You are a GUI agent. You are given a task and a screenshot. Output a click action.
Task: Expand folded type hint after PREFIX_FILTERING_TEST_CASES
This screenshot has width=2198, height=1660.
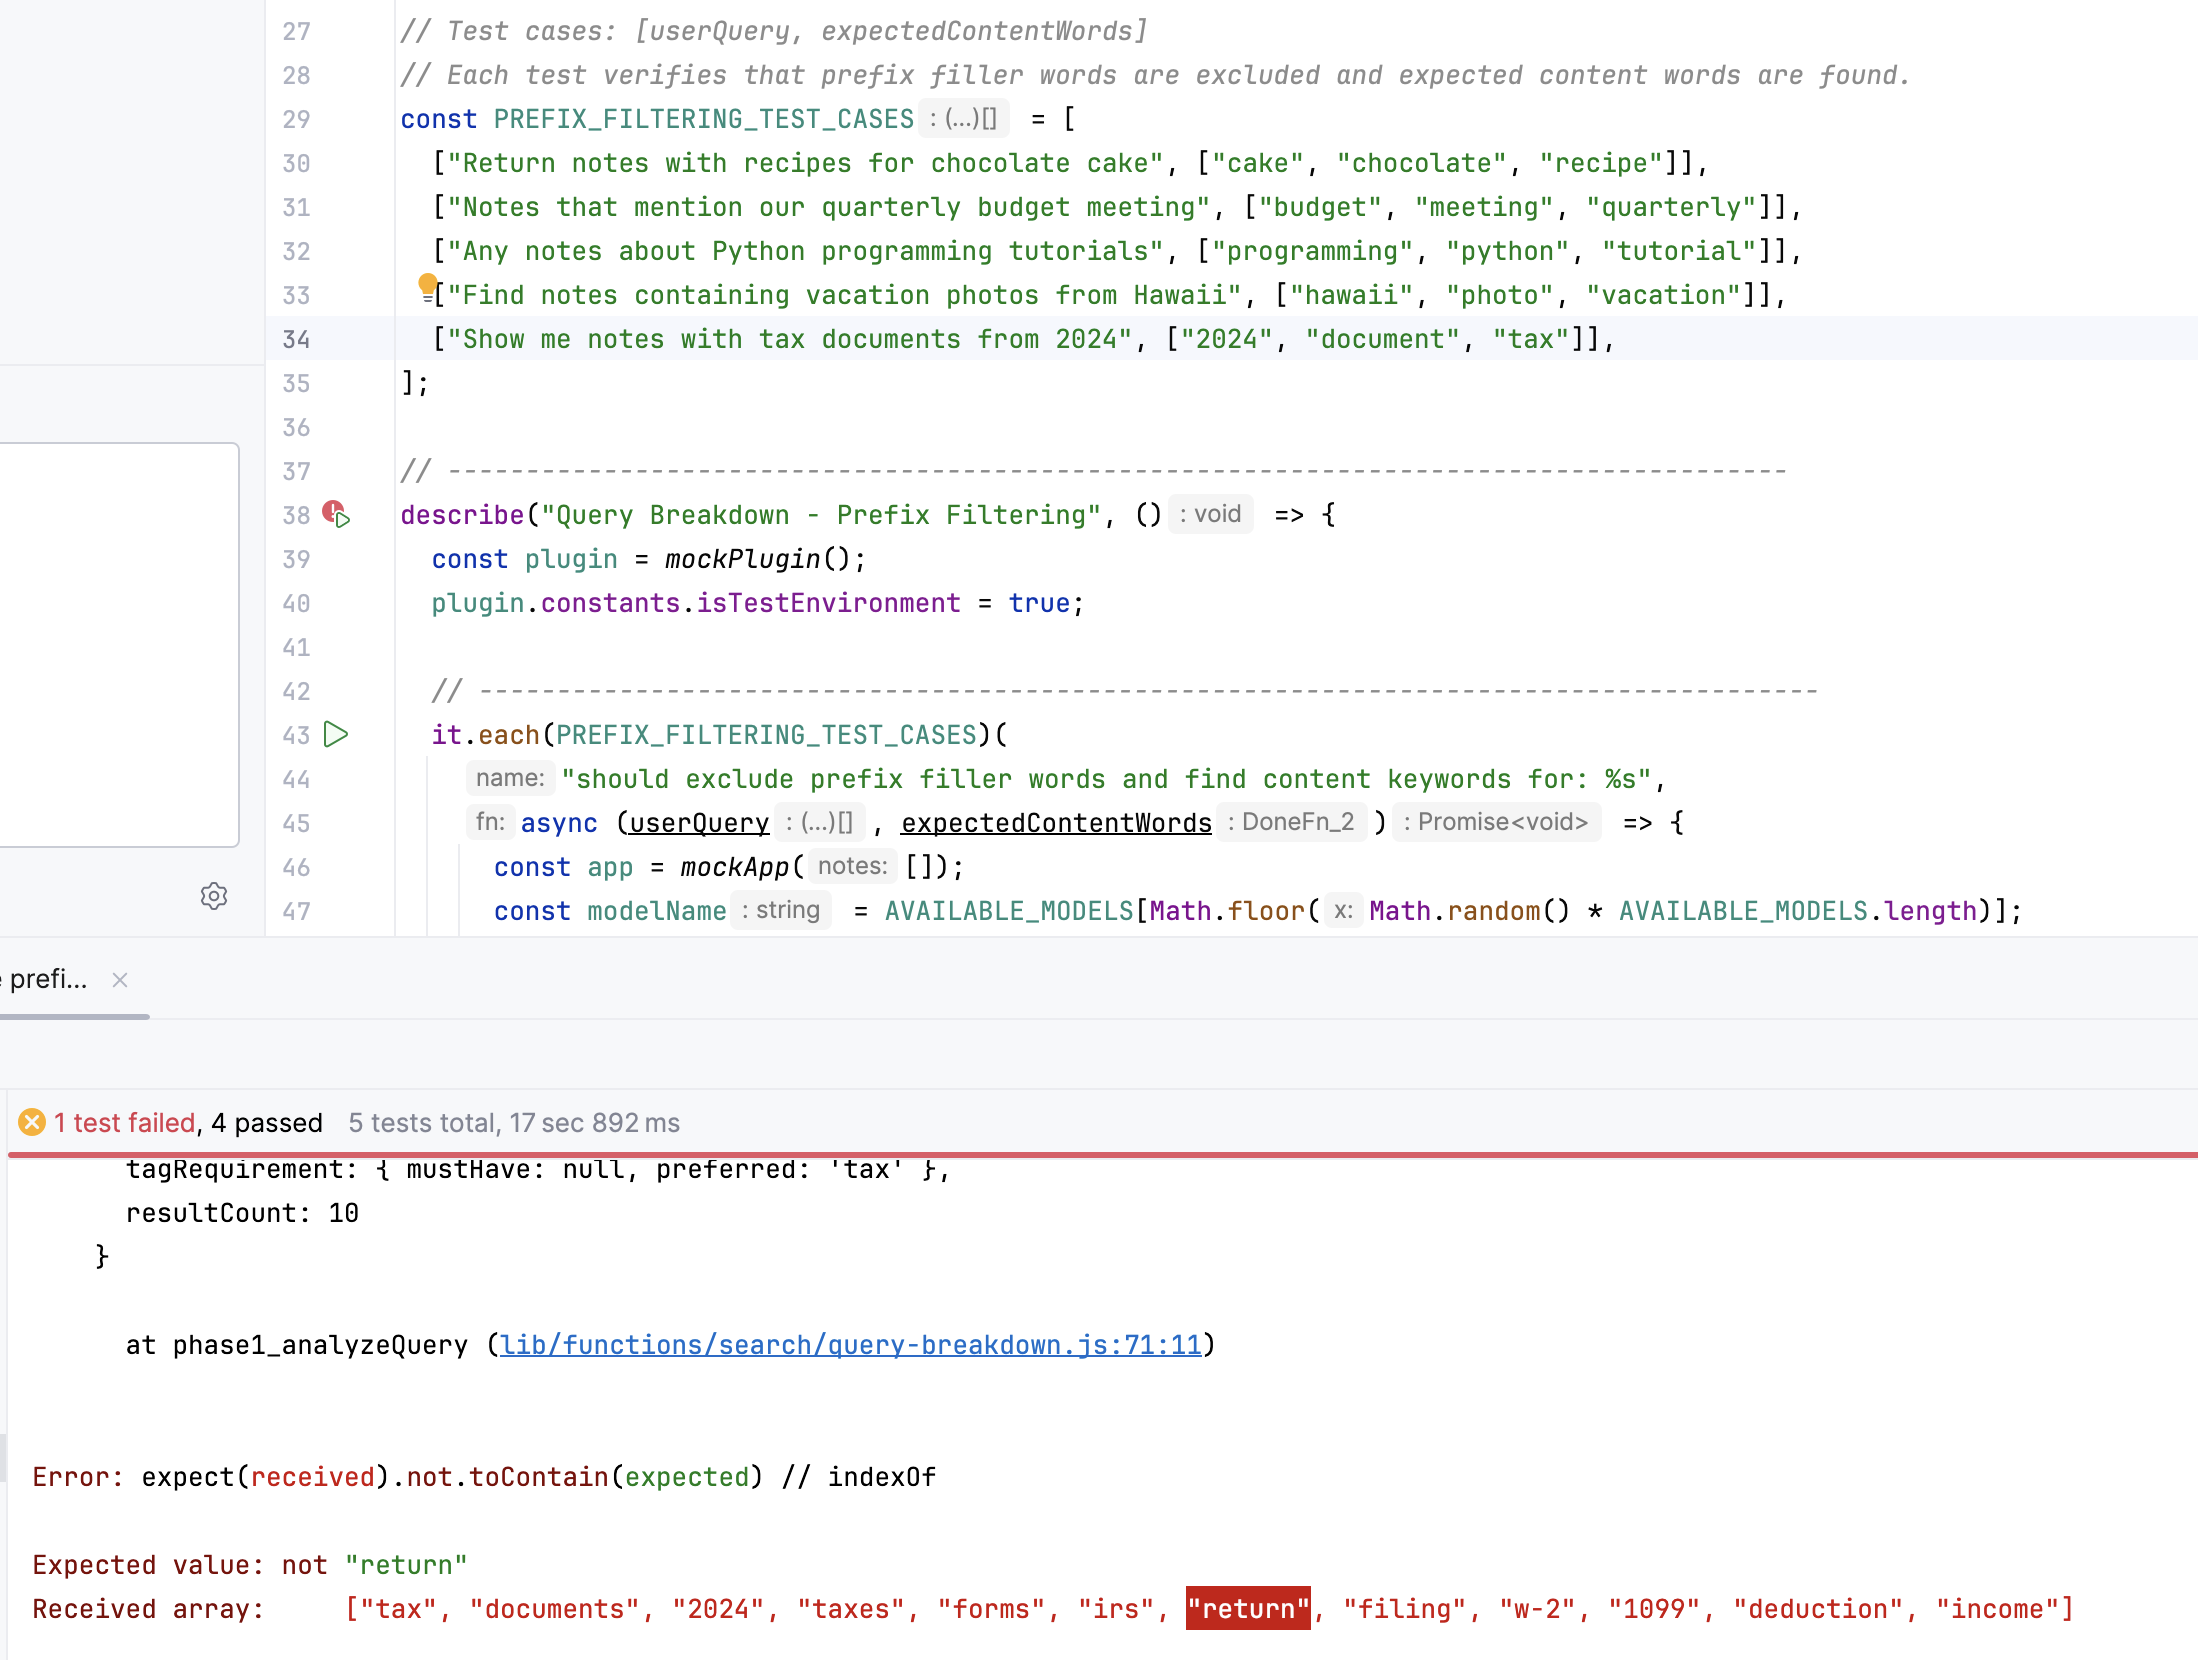pos(963,119)
